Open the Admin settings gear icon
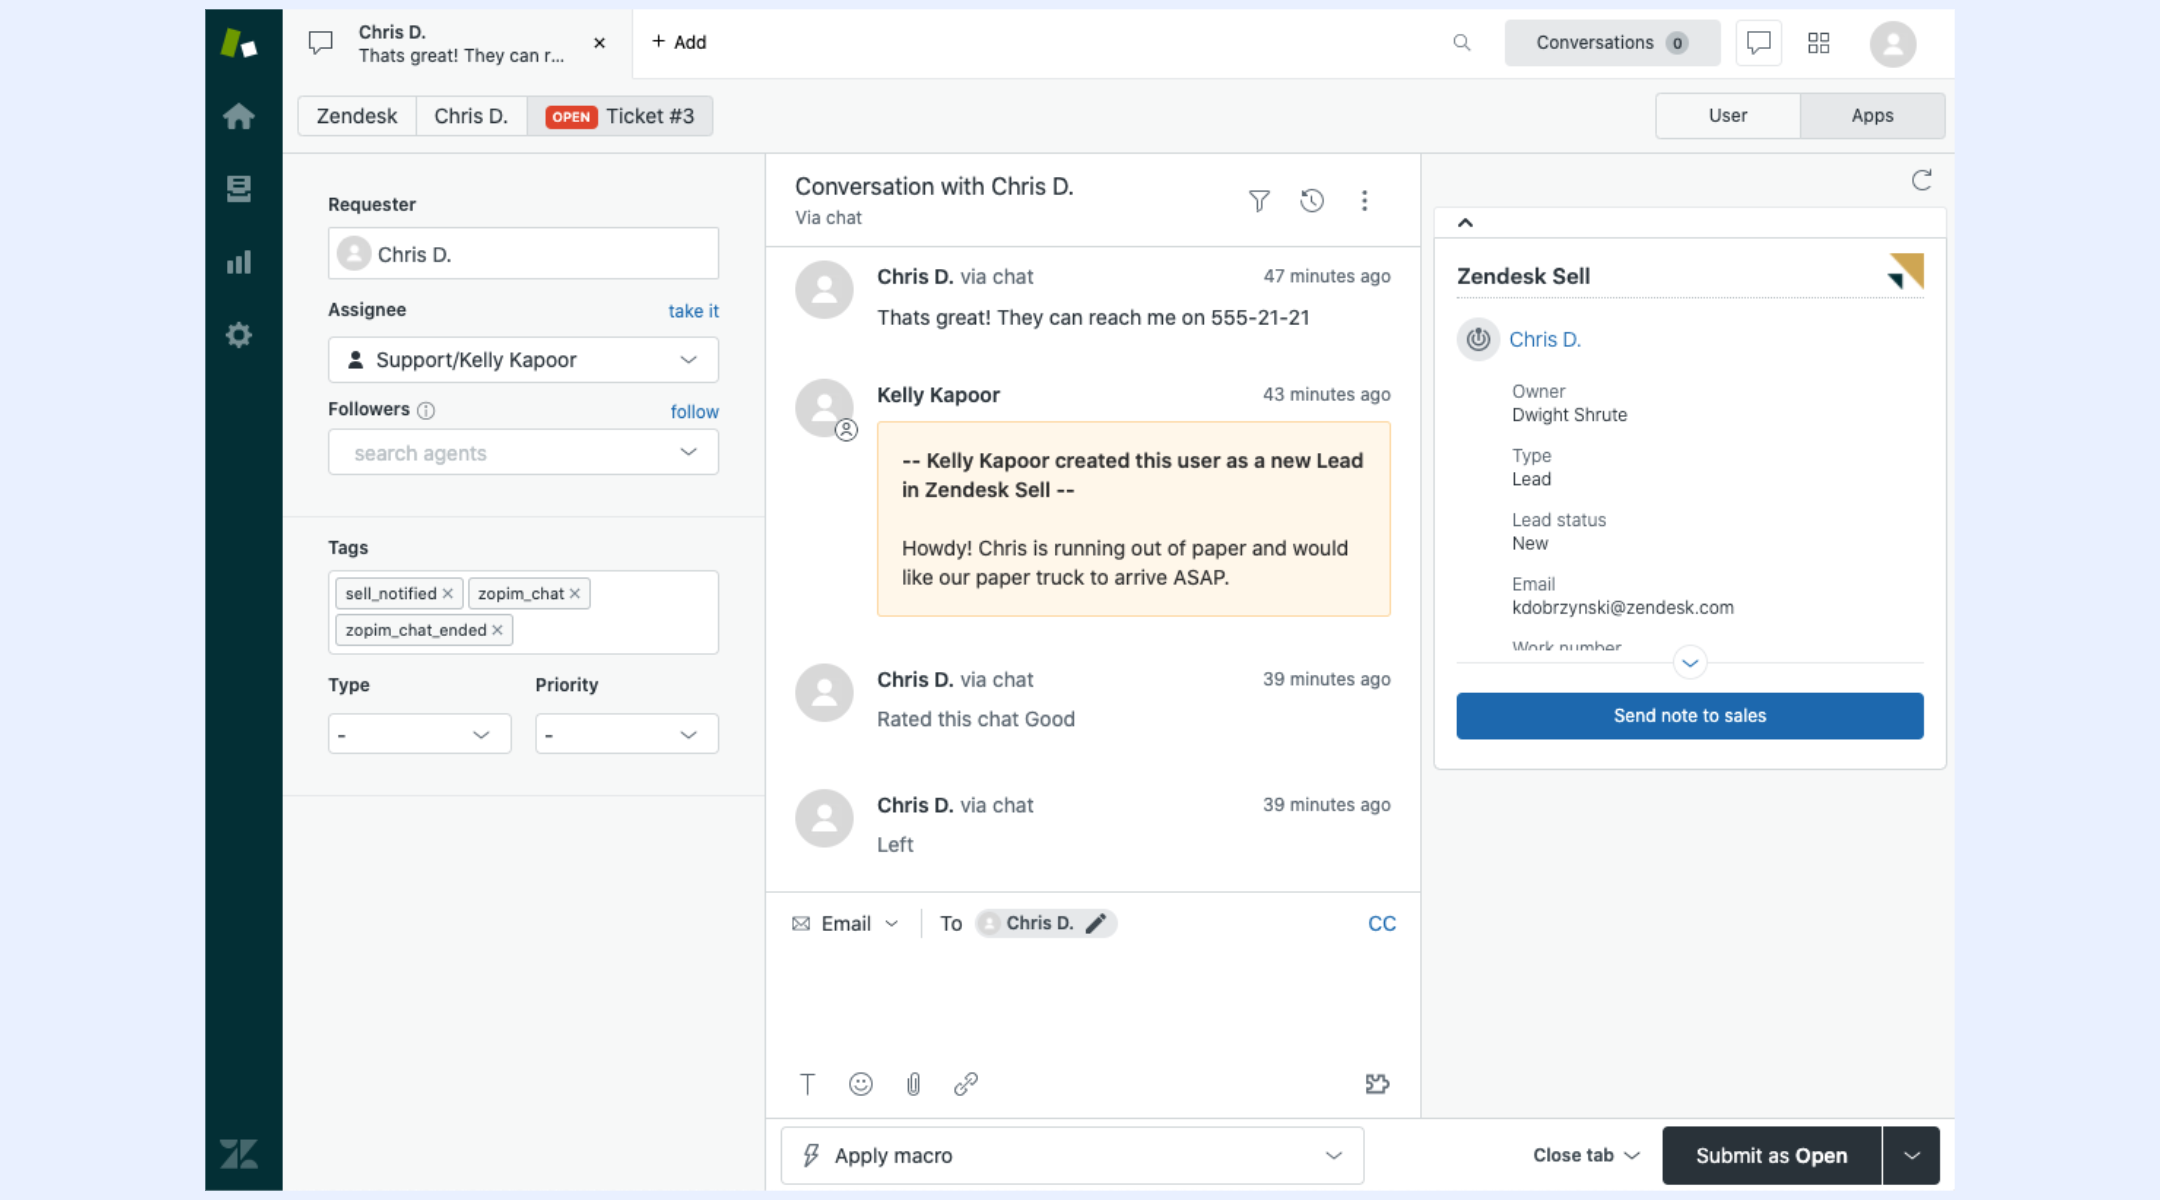 (x=239, y=335)
